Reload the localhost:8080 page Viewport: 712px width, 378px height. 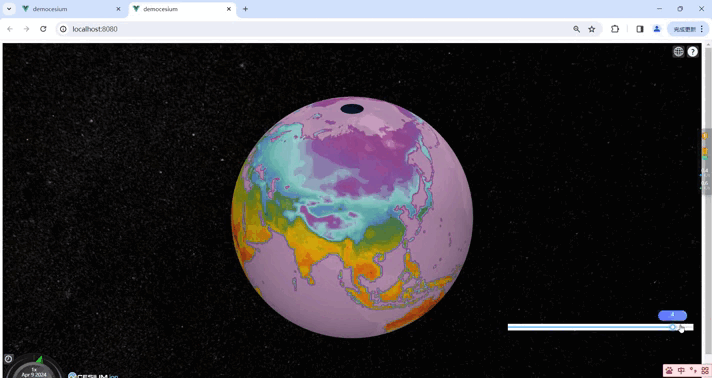(x=43, y=29)
